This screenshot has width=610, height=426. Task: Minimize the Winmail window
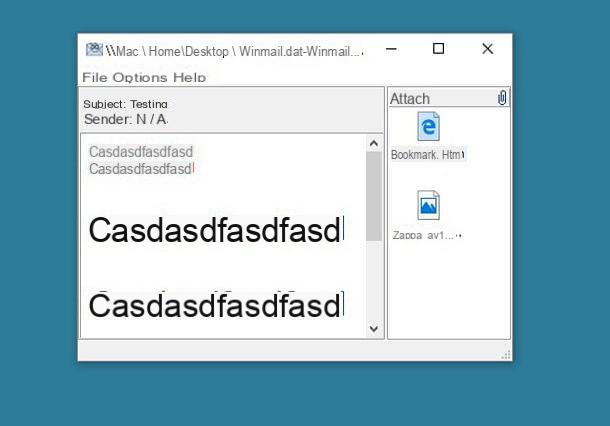tap(391, 49)
